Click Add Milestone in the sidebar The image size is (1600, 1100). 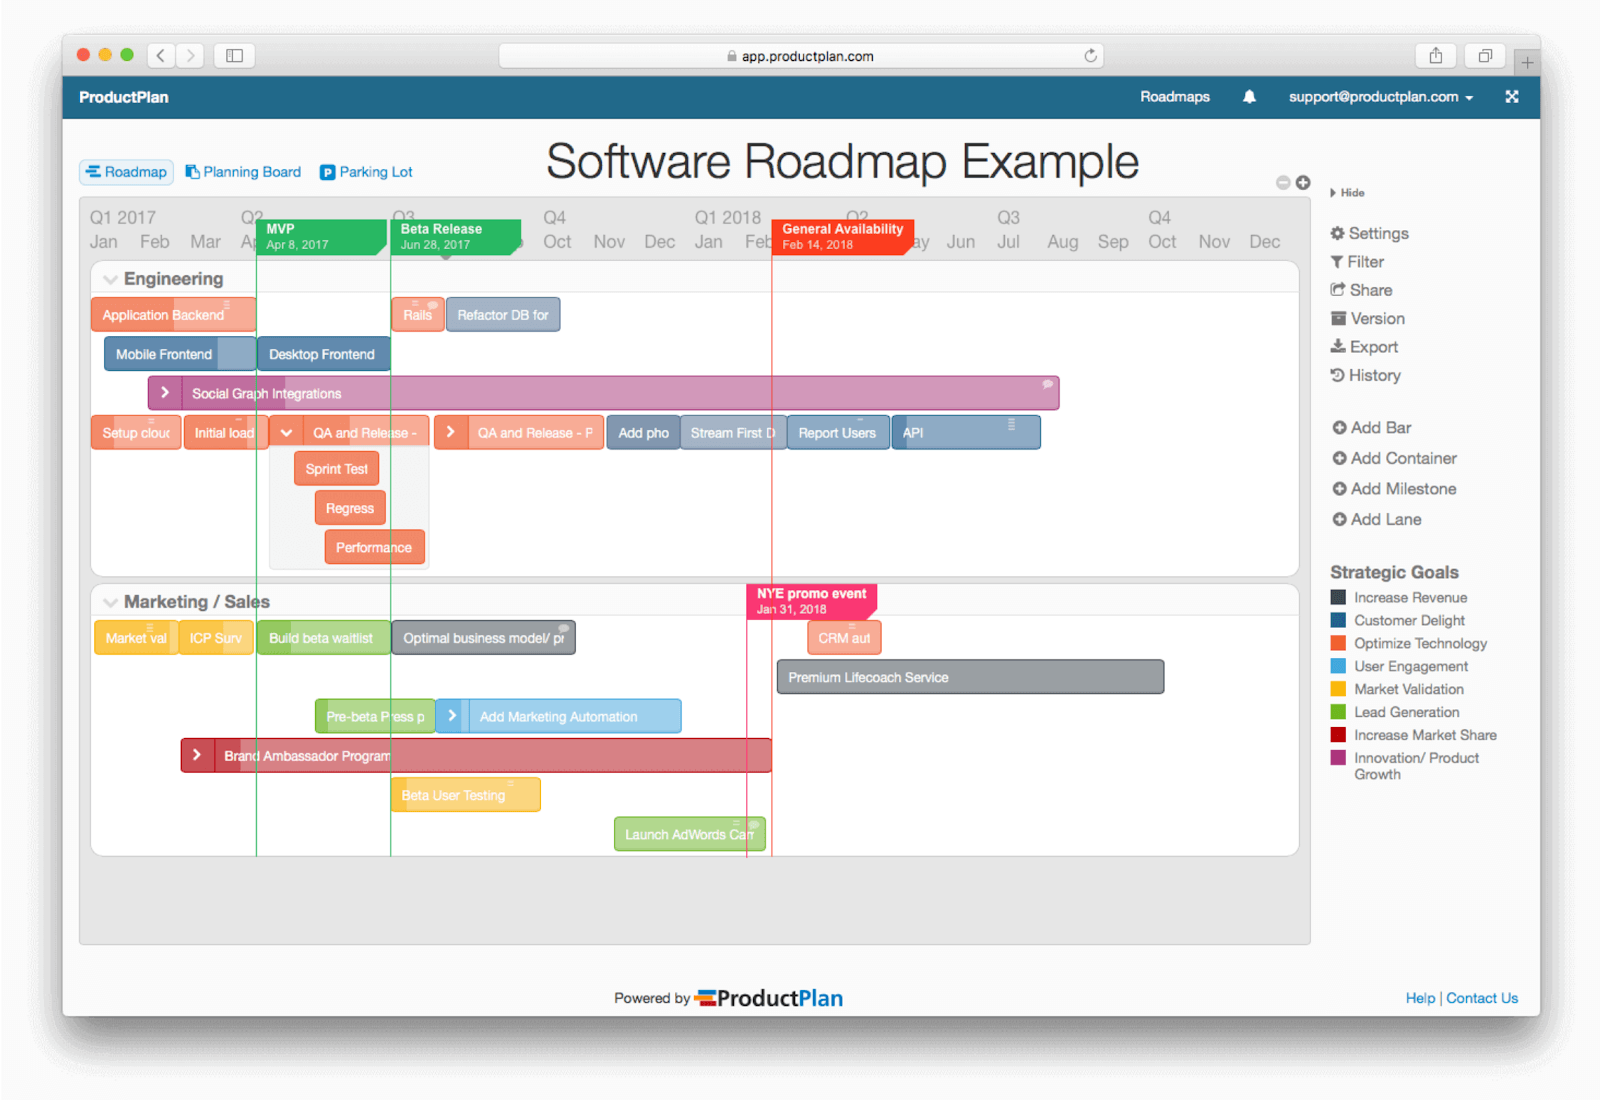pyautogui.click(x=1393, y=489)
